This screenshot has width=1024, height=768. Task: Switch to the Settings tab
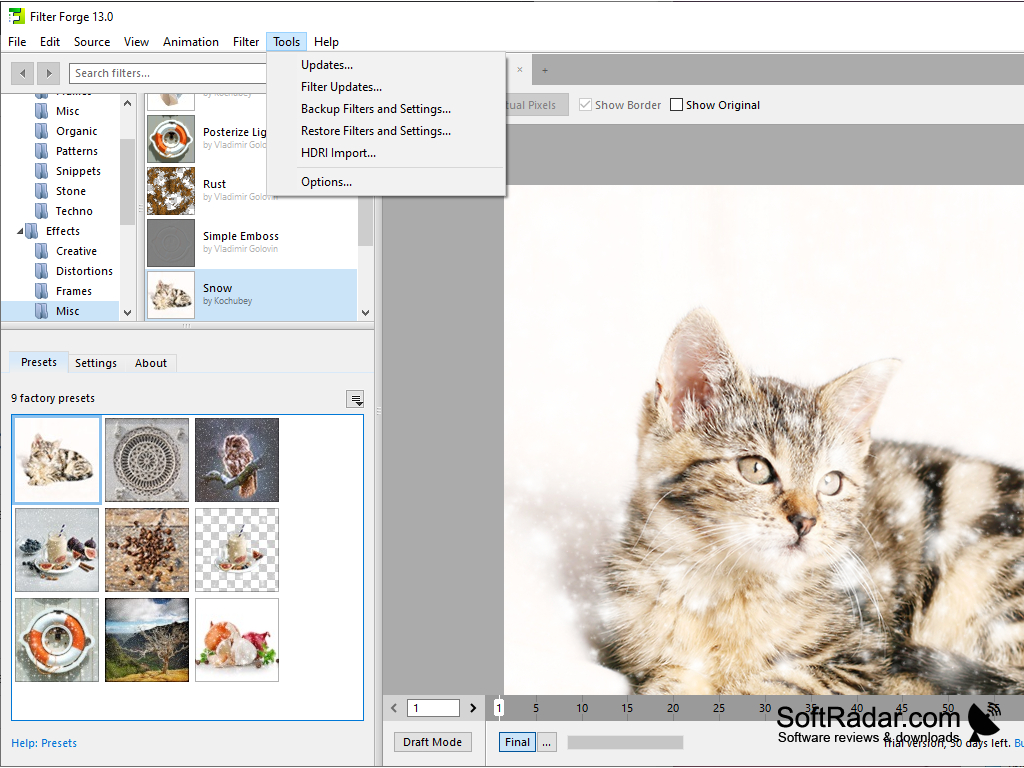(x=95, y=363)
